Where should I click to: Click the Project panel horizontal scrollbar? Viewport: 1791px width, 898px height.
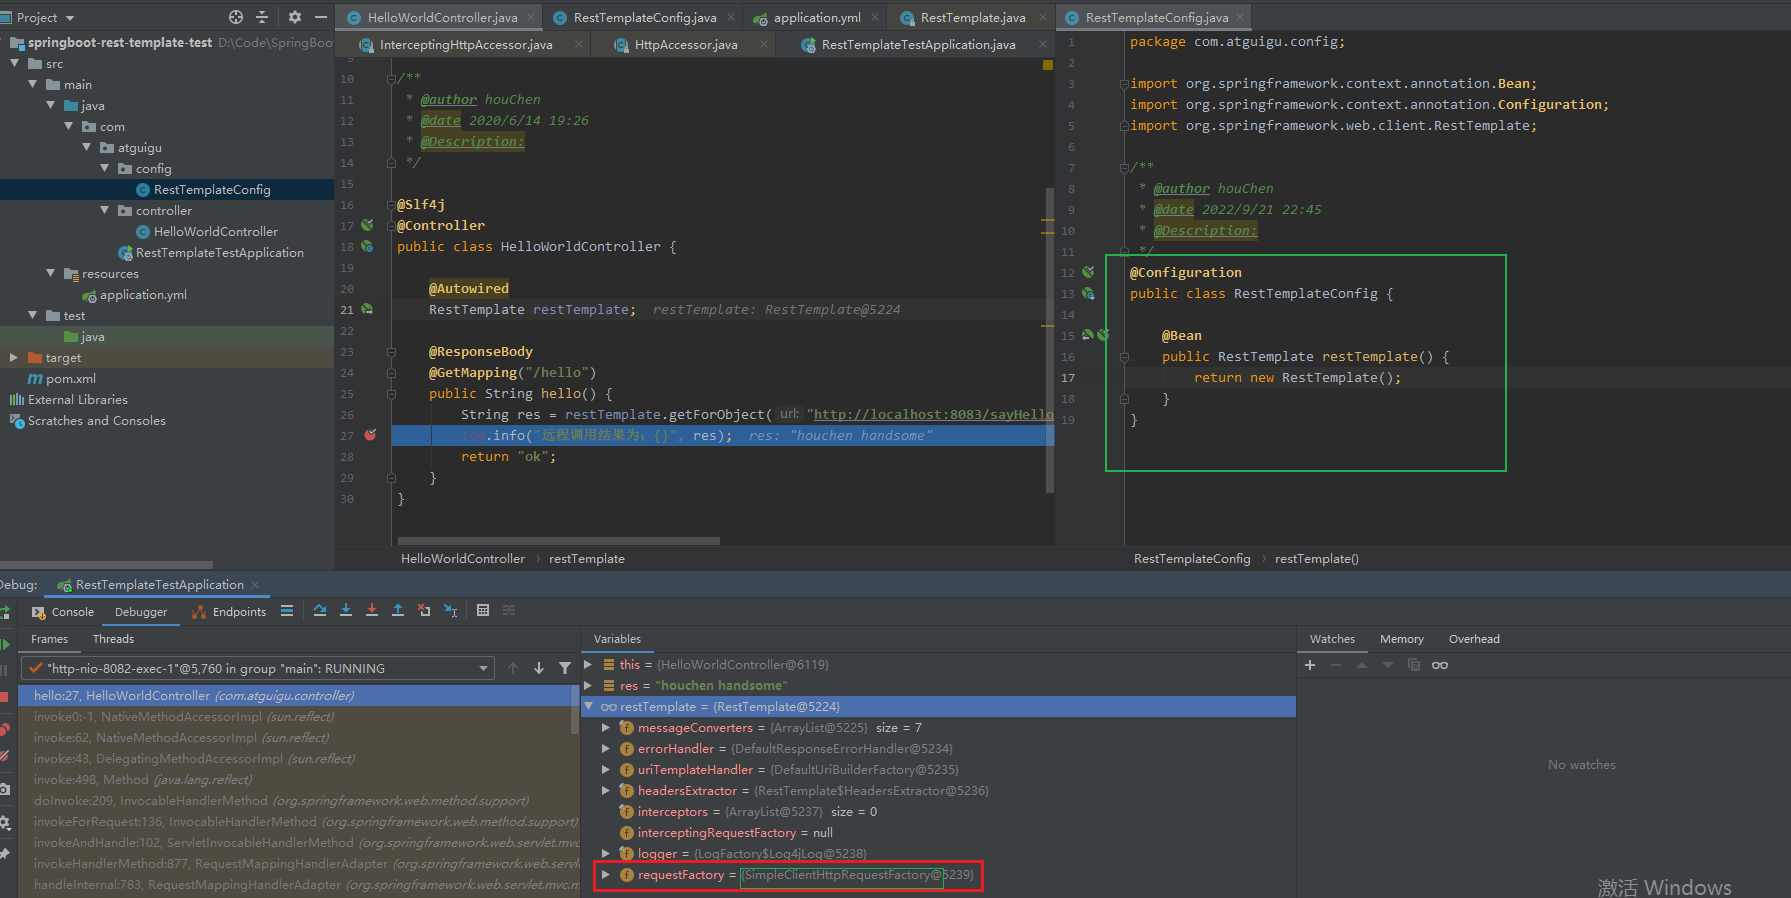(x=106, y=565)
